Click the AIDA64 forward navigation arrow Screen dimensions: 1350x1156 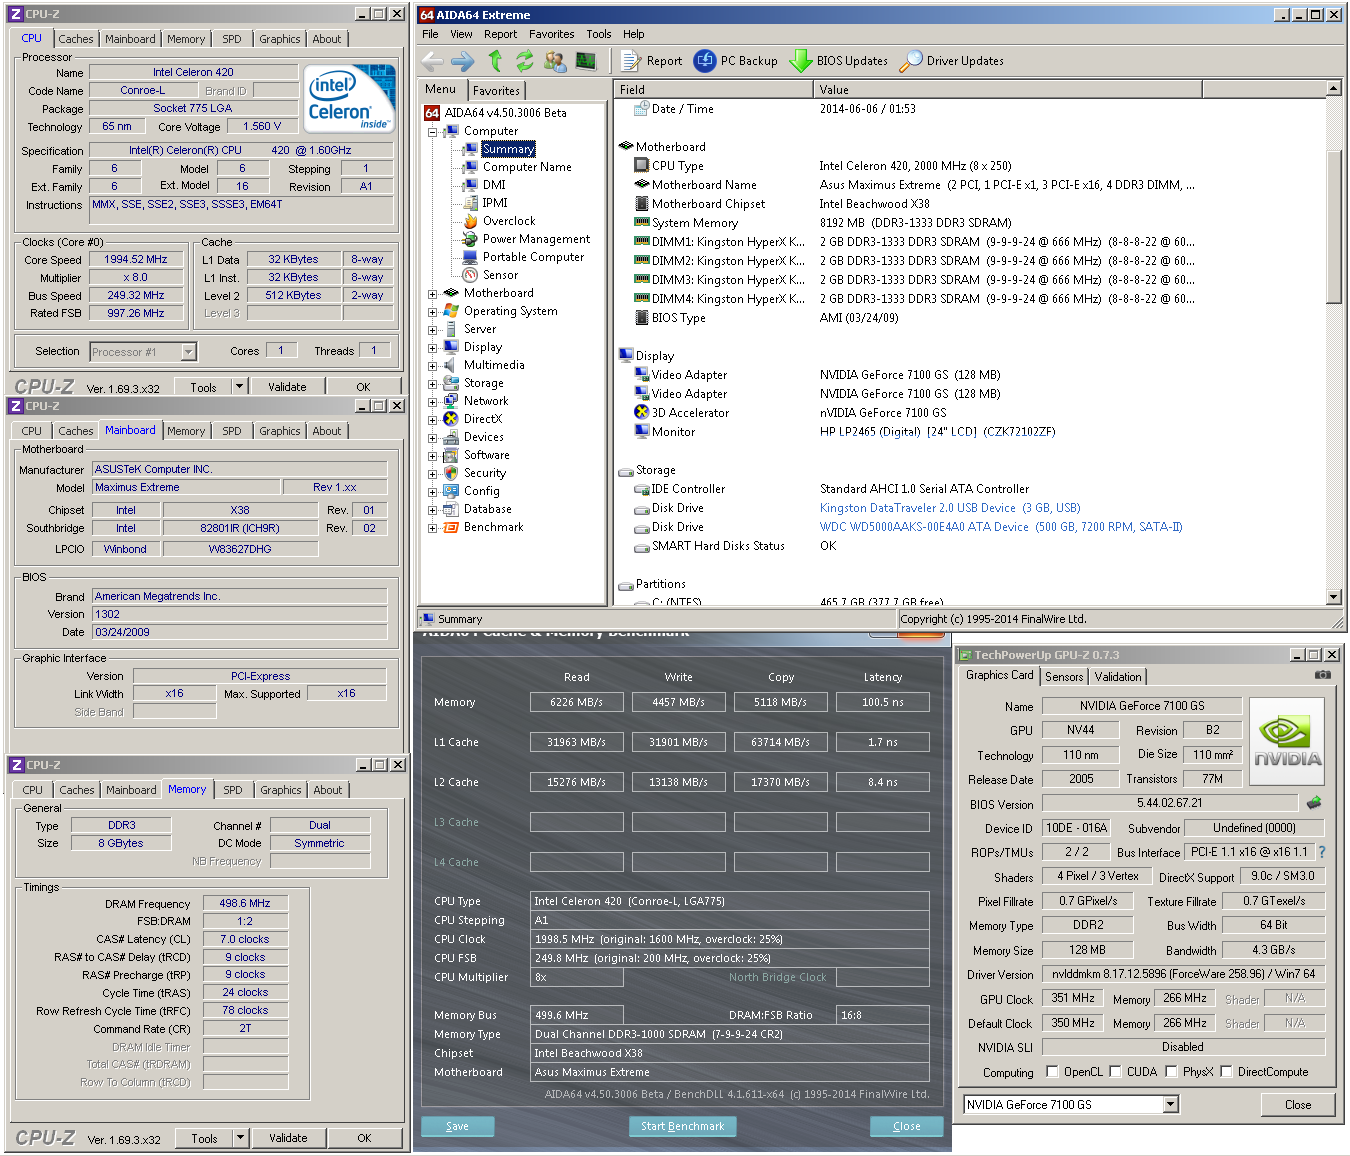pyautogui.click(x=463, y=61)
